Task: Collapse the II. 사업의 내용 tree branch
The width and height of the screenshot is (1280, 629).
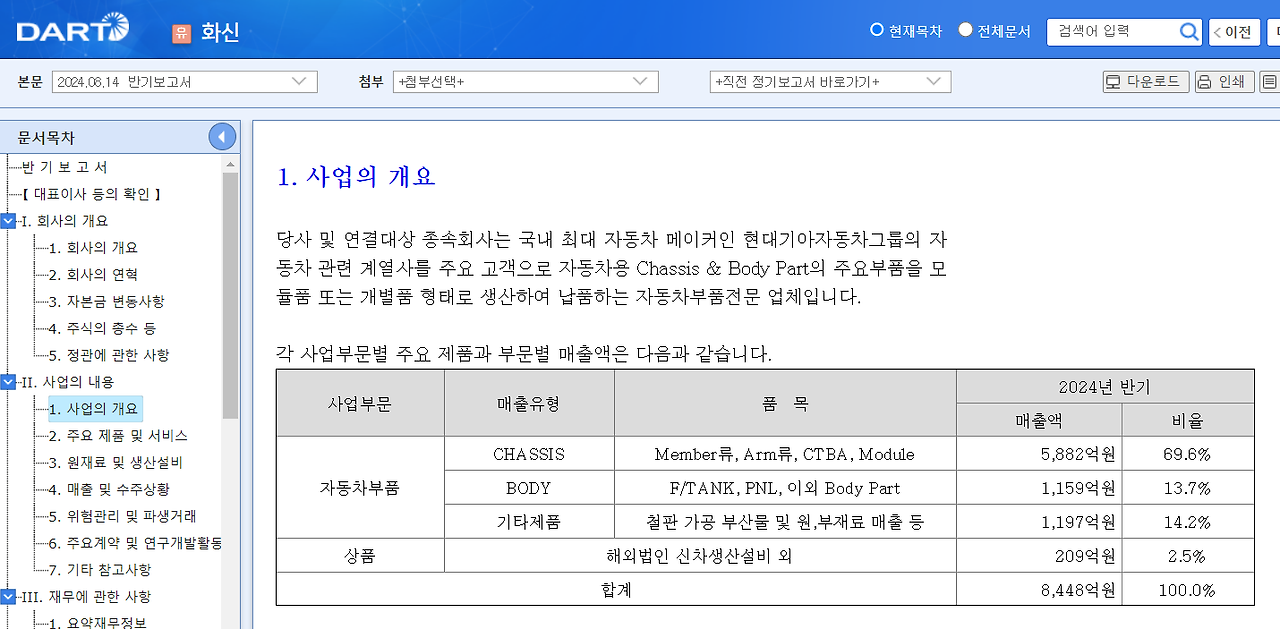Action: 9,381
